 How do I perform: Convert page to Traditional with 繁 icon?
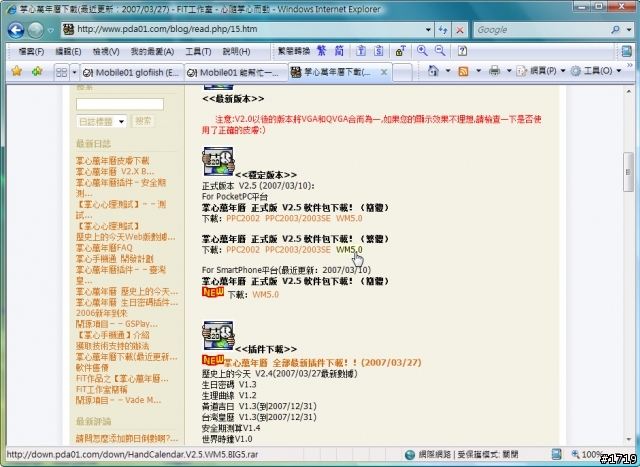coord(322,51)
